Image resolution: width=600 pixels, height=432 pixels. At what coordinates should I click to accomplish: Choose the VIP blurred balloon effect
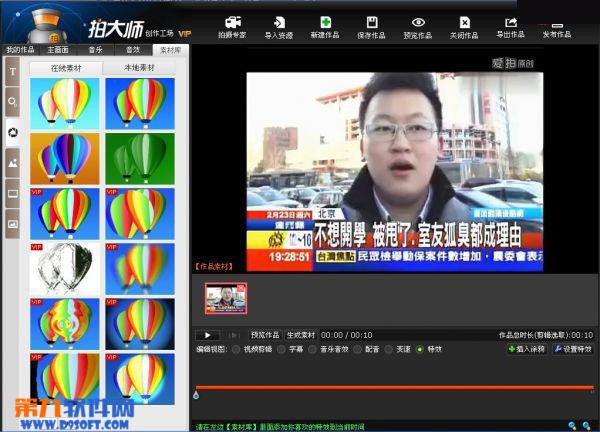(x=140, y=269)
